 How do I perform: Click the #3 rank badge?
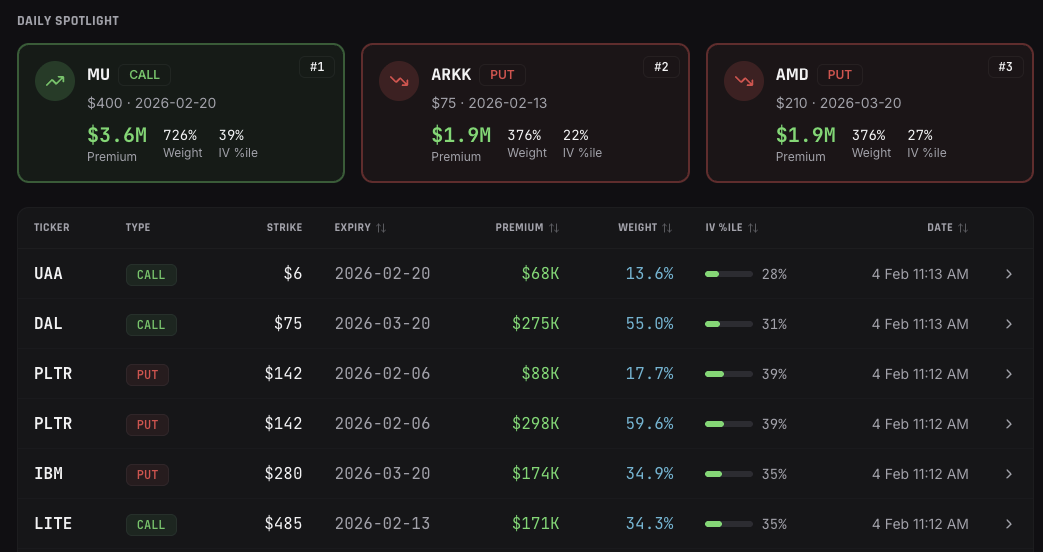pos(1005,67)
